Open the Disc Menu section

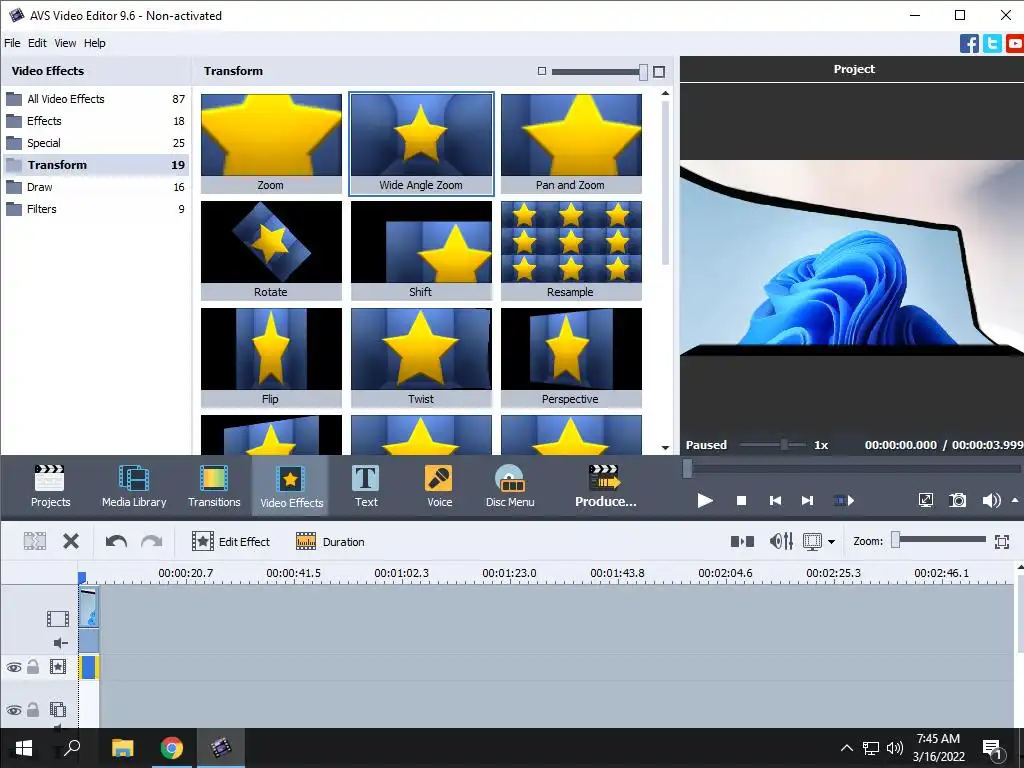510,486
